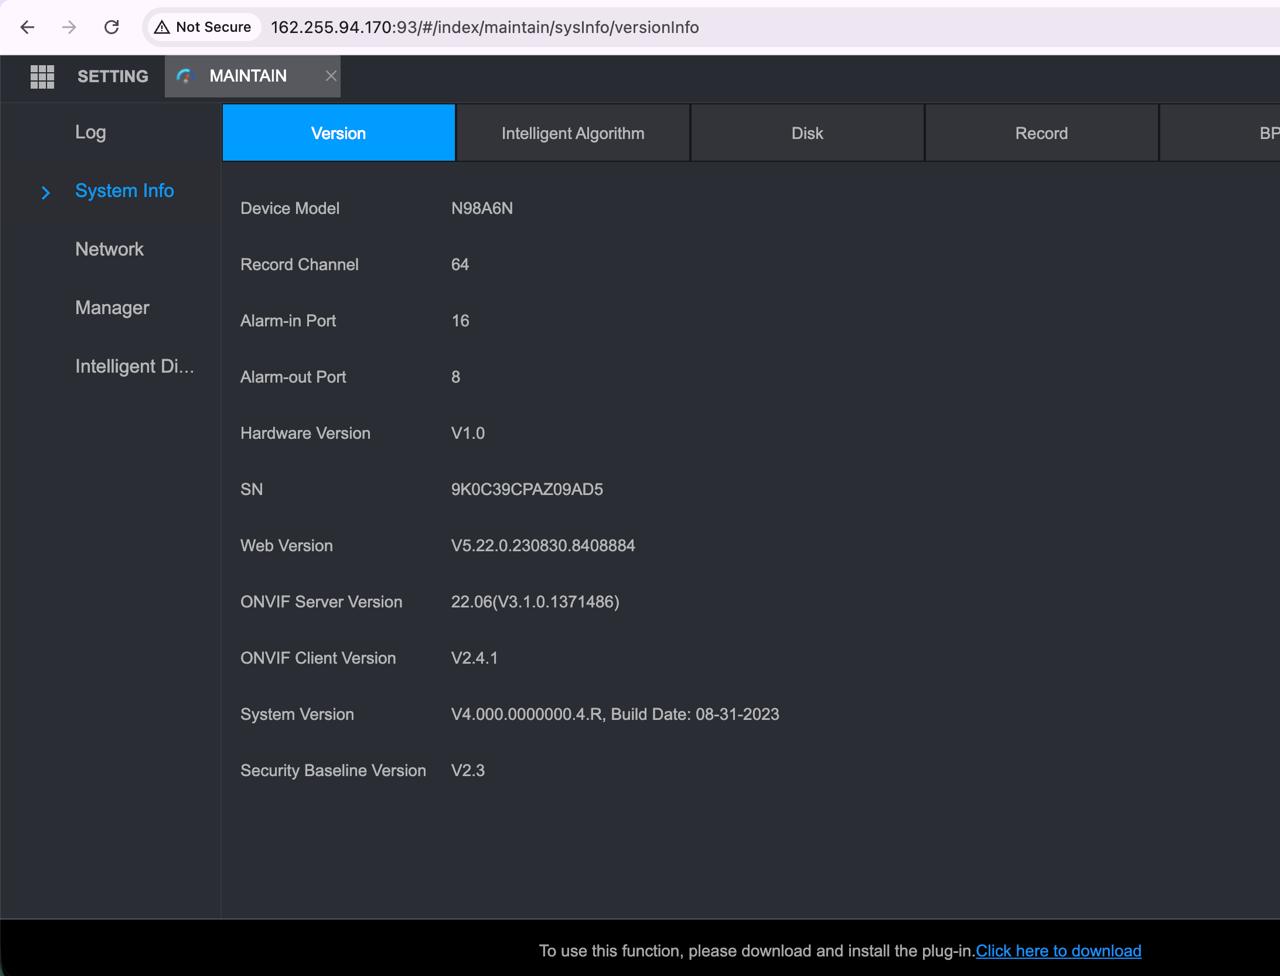The image size is (1280, 976).
Task: Click the Web Version value V5.22.0.230830.8408884
Action: [543, 545]
